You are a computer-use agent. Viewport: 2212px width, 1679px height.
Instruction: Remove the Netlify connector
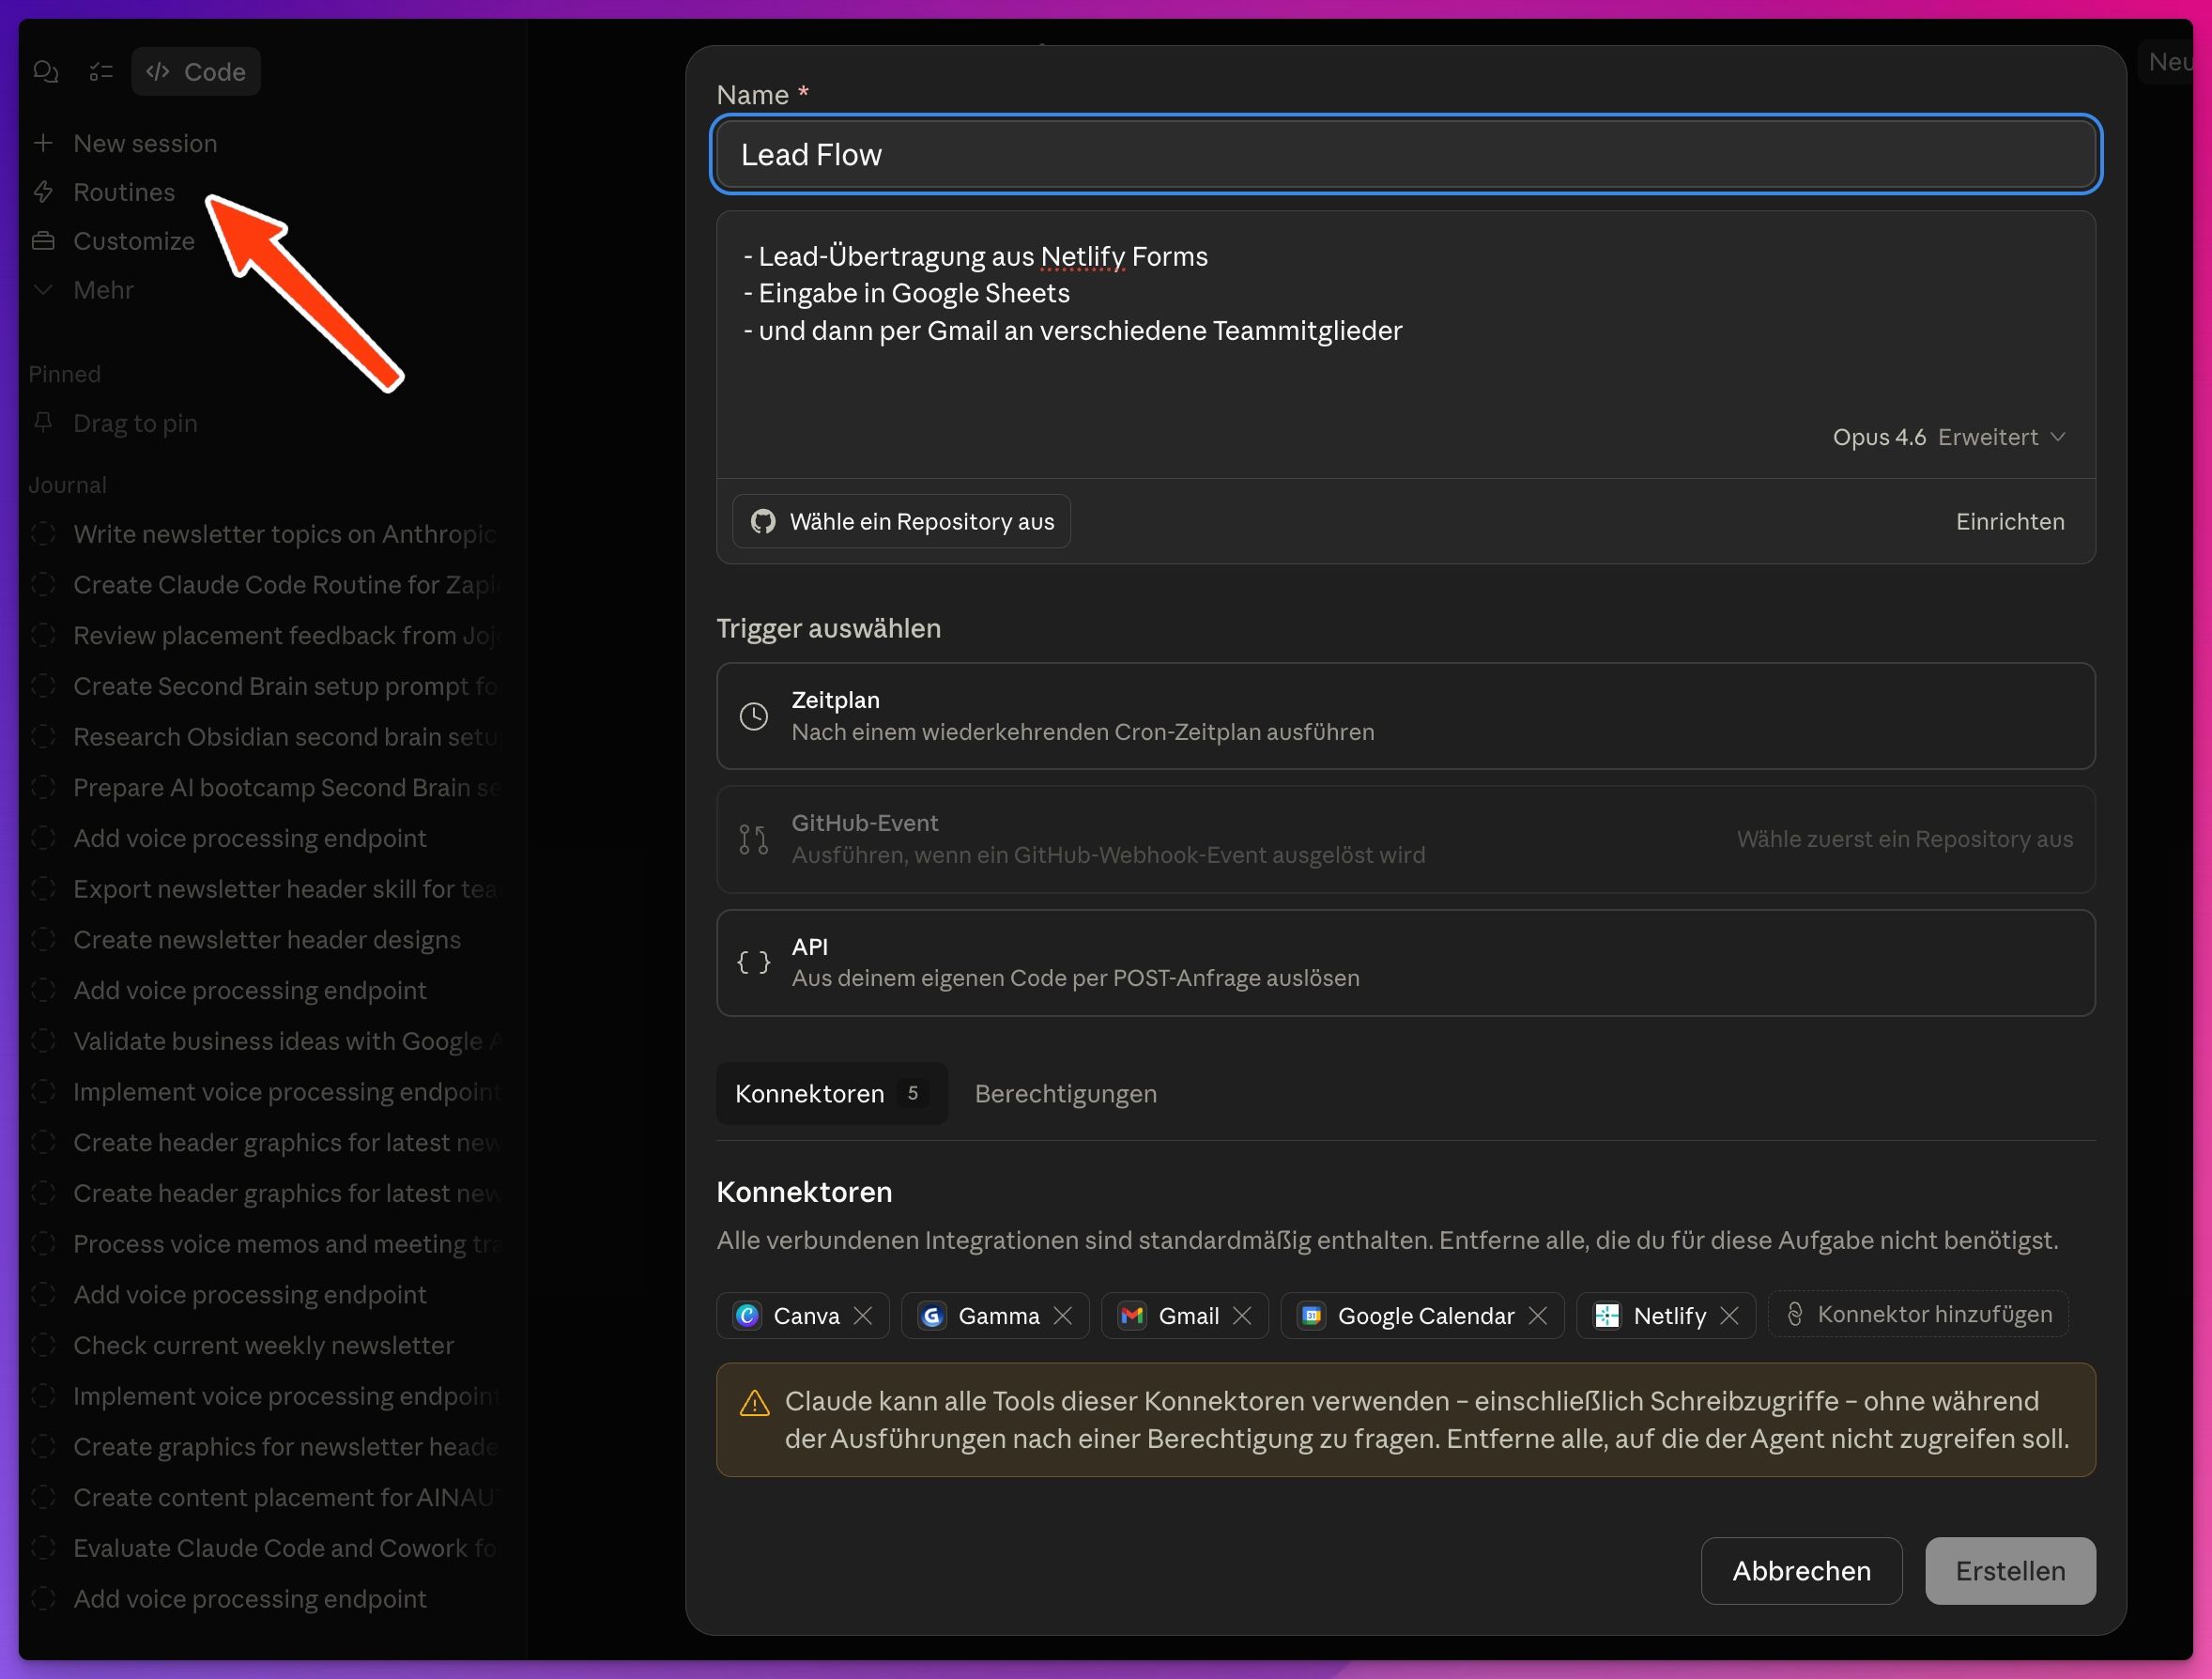tap(1729, 1316)
